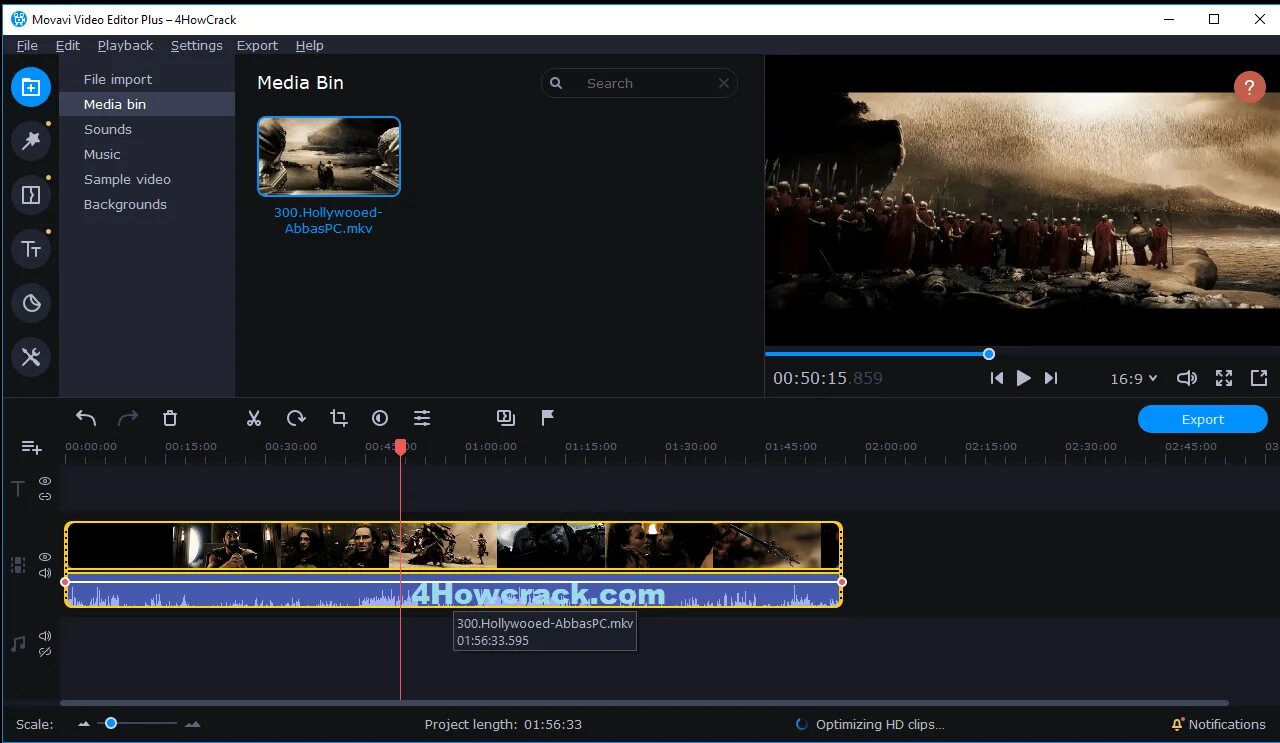Click the Search field in Media Bin
The width and height of the screenshot is (1280, 743).
click(639, 83)
